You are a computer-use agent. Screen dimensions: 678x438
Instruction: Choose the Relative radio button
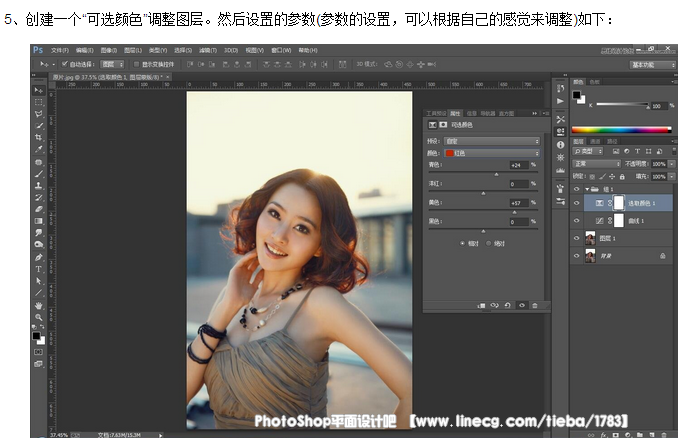pos(462,243)
